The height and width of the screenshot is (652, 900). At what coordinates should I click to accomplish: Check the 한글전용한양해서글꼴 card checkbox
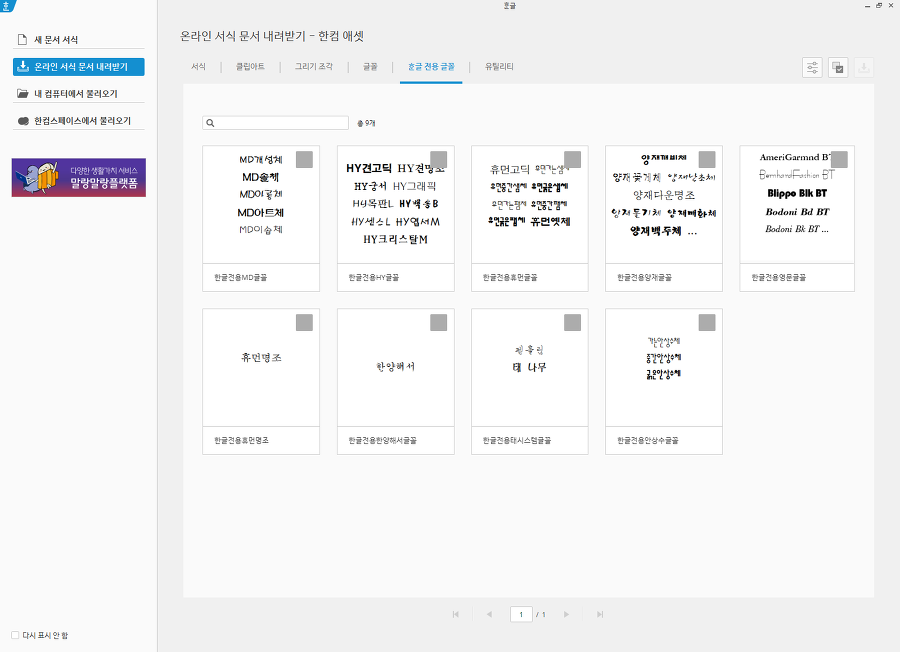tap(439, 323)
